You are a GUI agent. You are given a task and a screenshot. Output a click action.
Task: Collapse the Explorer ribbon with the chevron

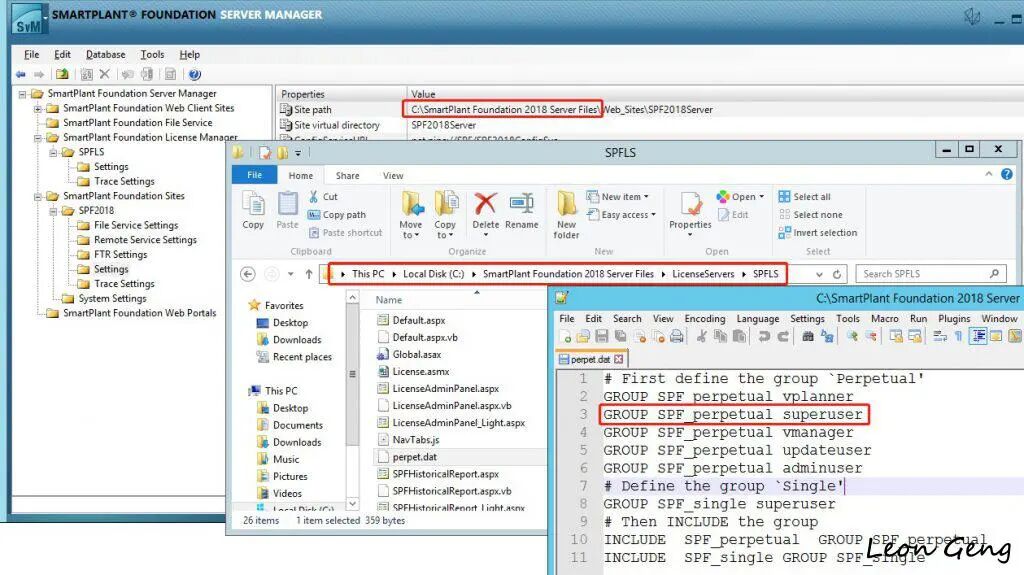989,174
